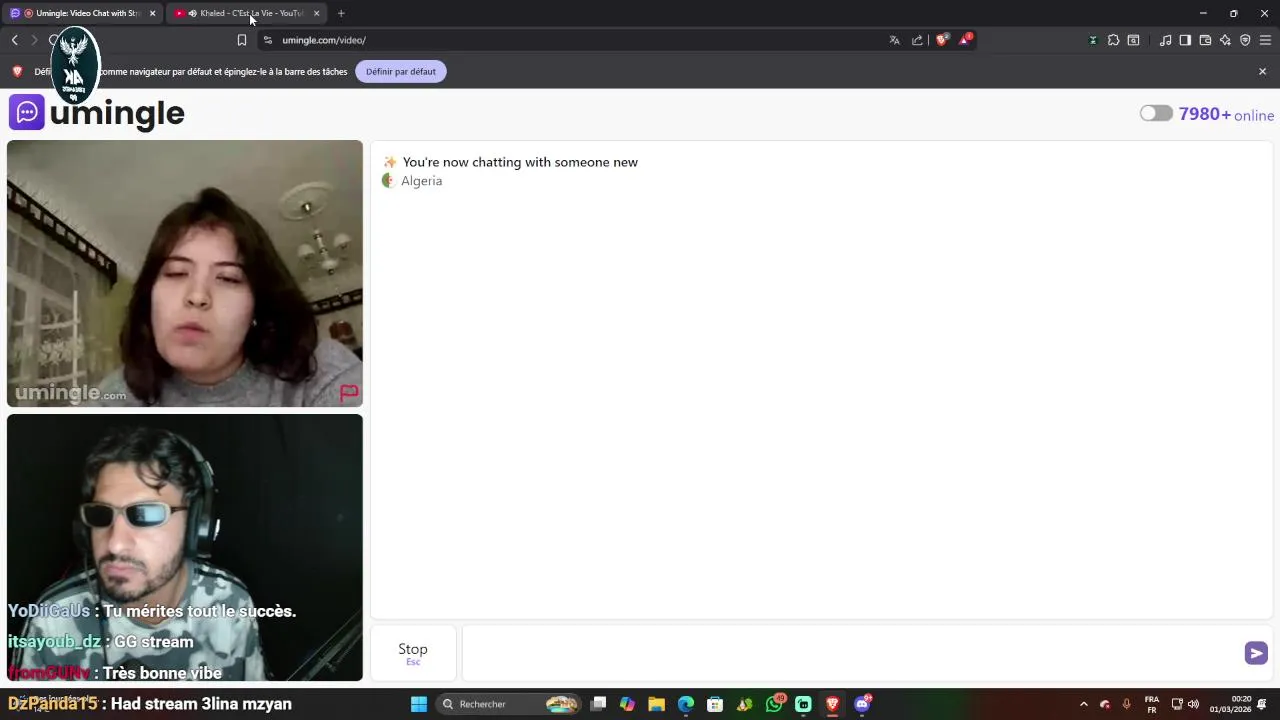Open WhatsApp from the taskbar

coord(774,704)
